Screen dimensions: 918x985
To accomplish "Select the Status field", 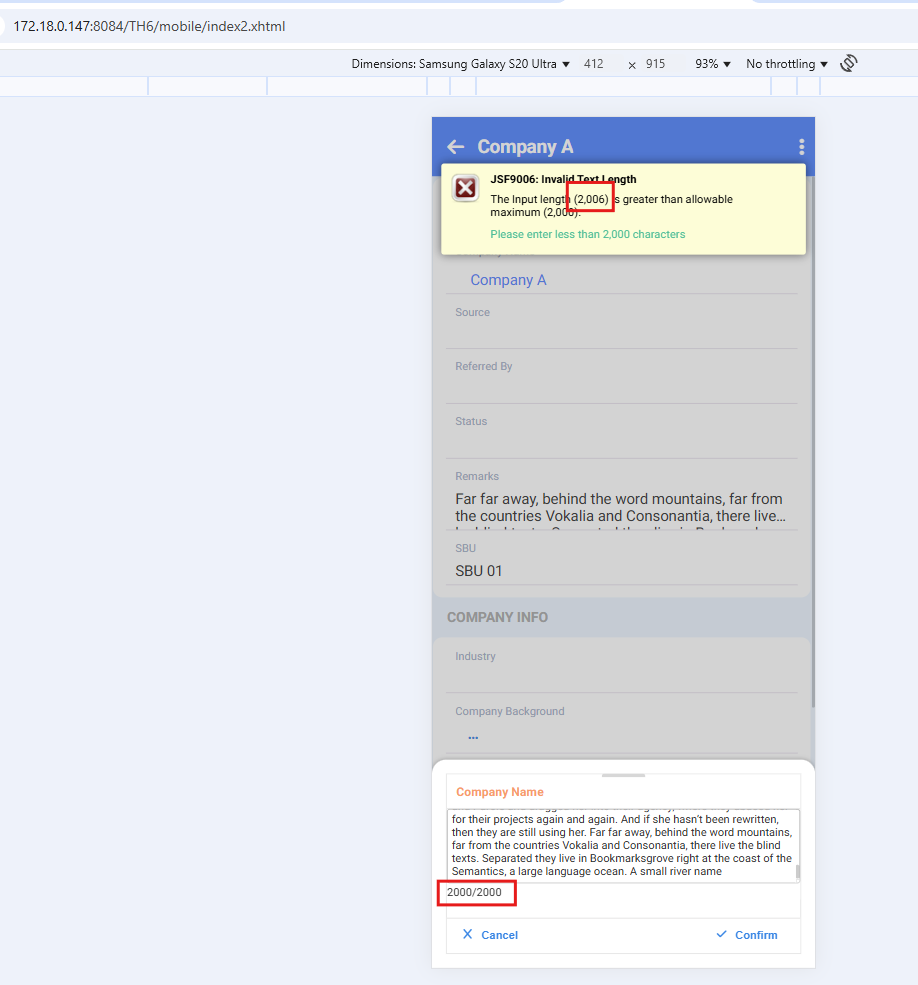I will 621,435.
